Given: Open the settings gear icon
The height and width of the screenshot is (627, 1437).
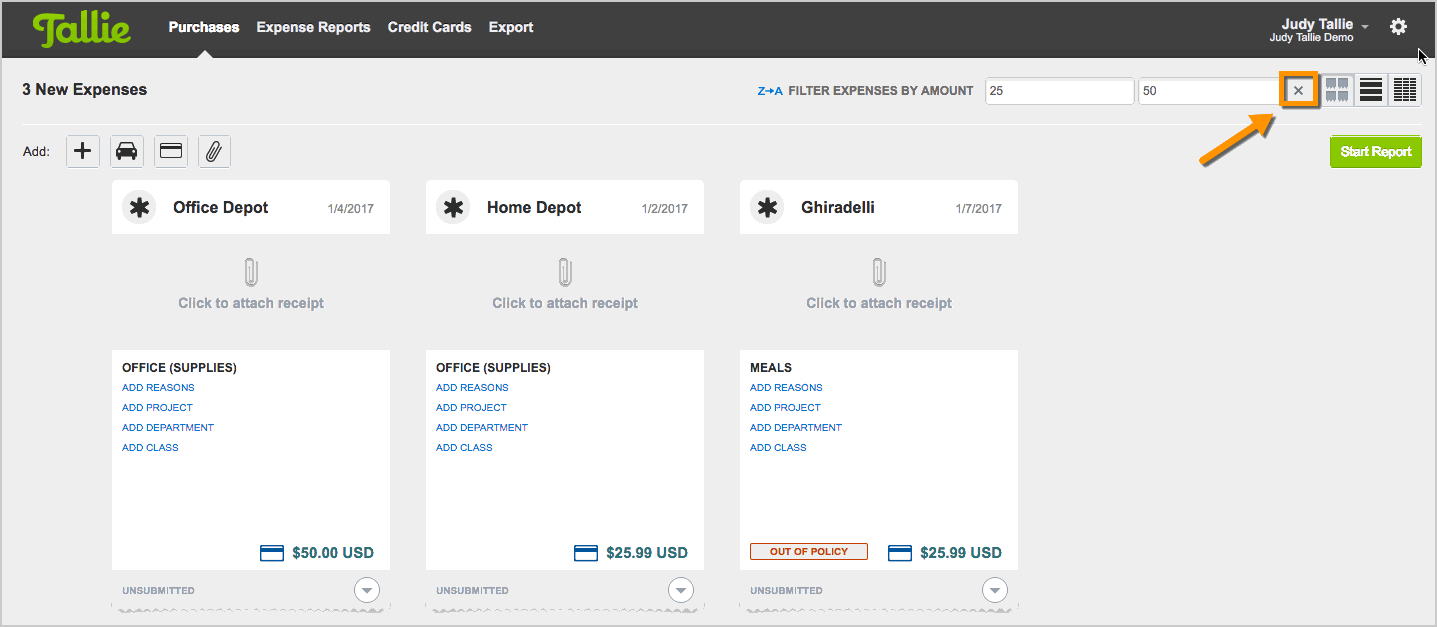Looking at the screenshot, I should point(1398,27).
